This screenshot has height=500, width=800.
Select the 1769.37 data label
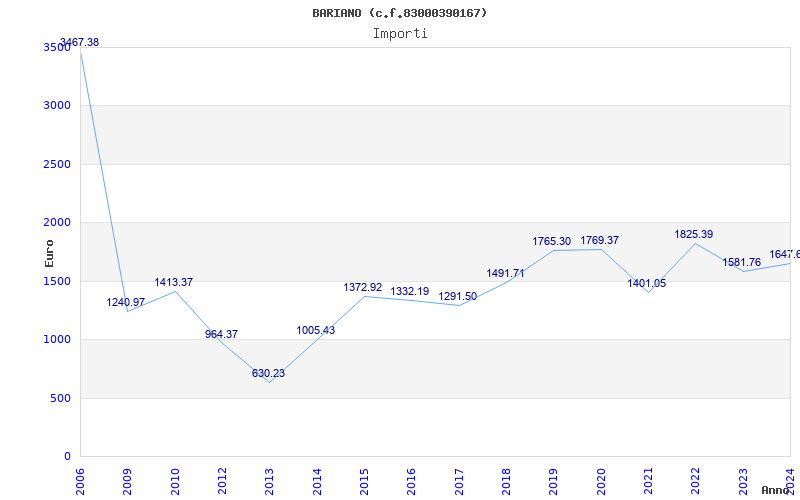coord(599,240)
